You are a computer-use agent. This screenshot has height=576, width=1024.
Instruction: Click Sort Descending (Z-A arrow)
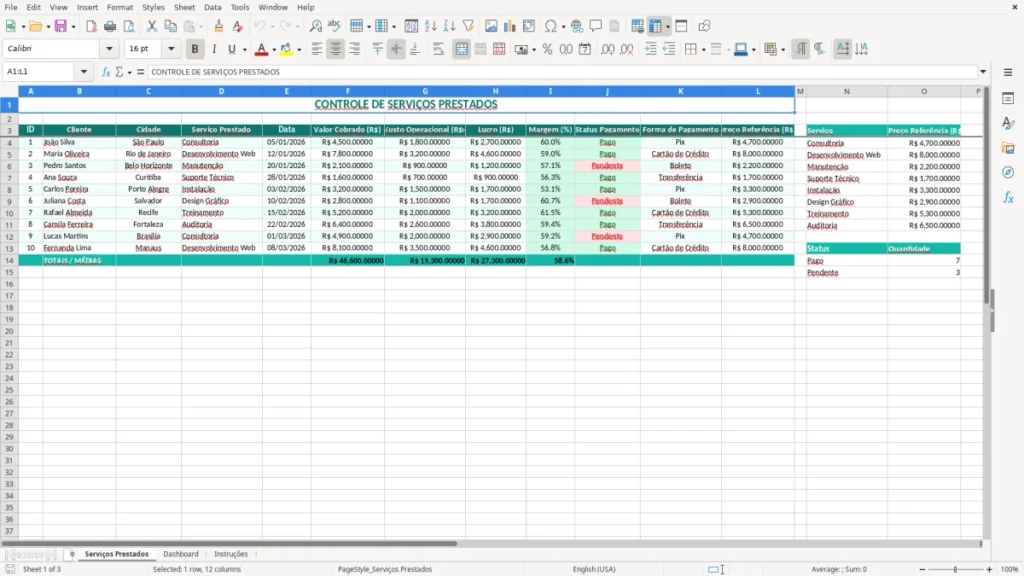point(449,26)
